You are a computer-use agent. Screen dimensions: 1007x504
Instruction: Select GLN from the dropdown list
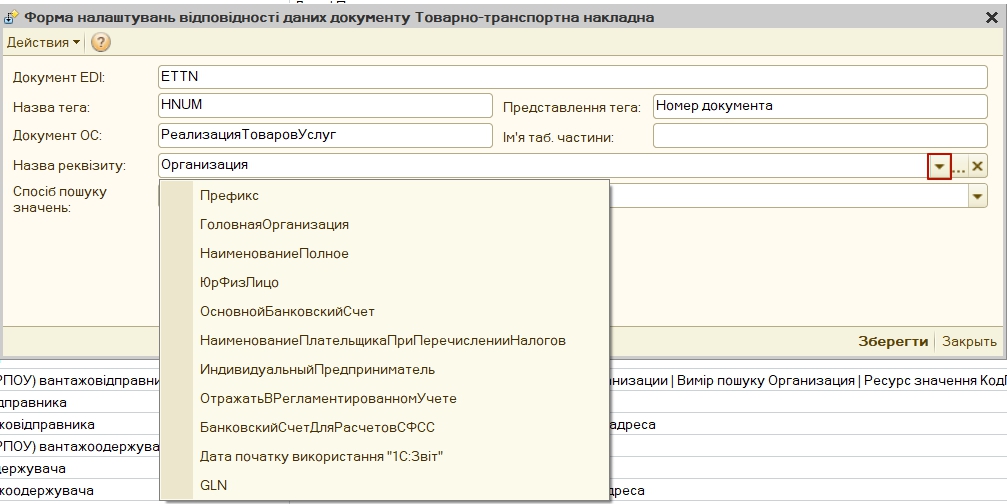click(385, 485)
